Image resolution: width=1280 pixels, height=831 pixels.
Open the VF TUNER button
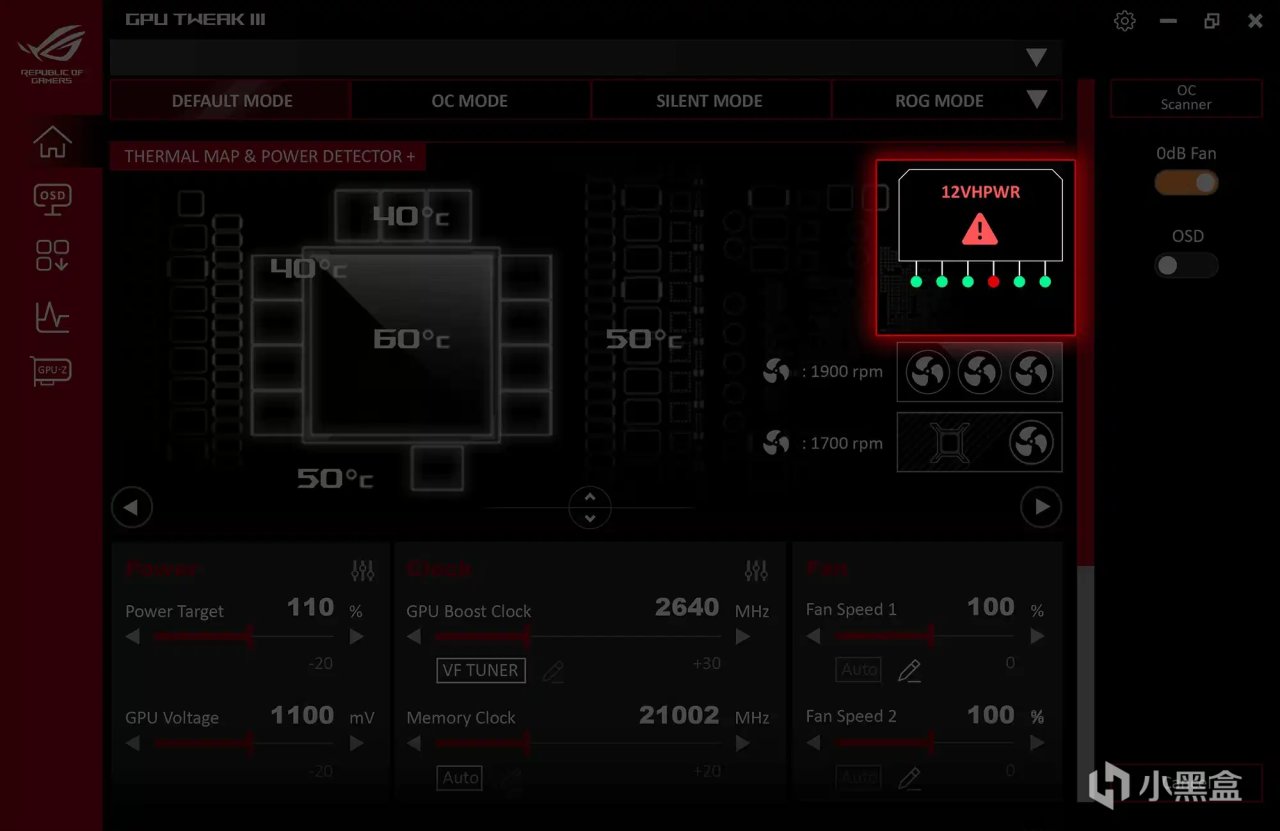point(481,670)
